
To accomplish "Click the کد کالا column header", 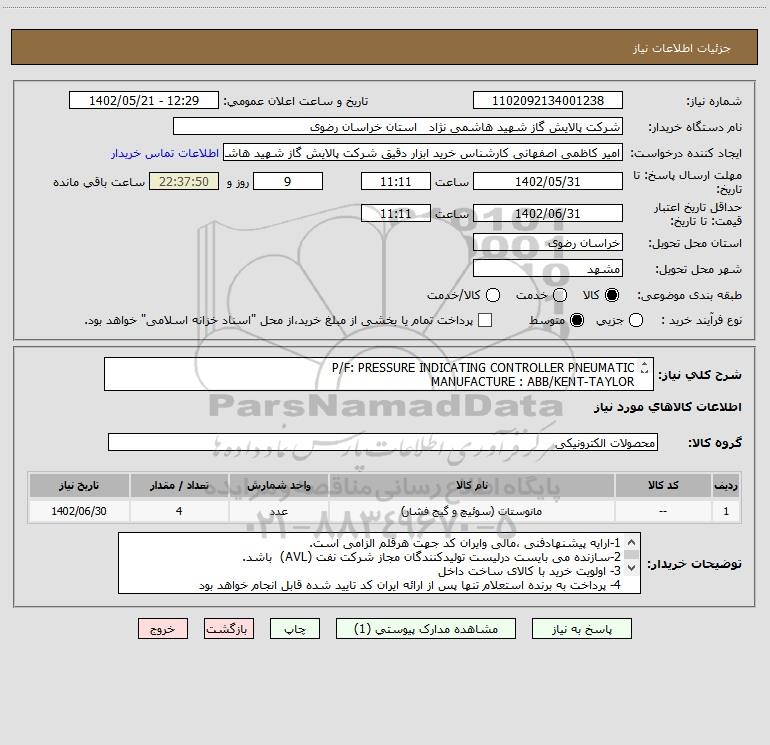I will [x=663, y=485].
